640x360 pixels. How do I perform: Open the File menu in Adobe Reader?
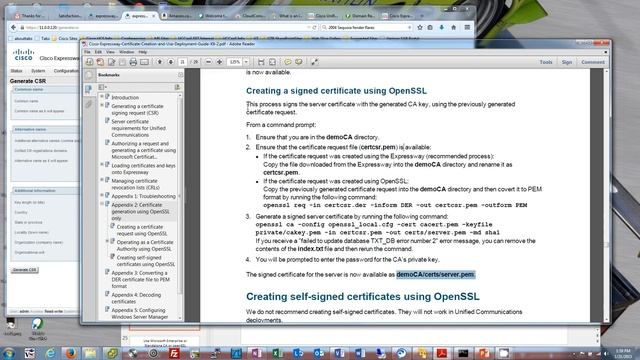click(87, 52)
